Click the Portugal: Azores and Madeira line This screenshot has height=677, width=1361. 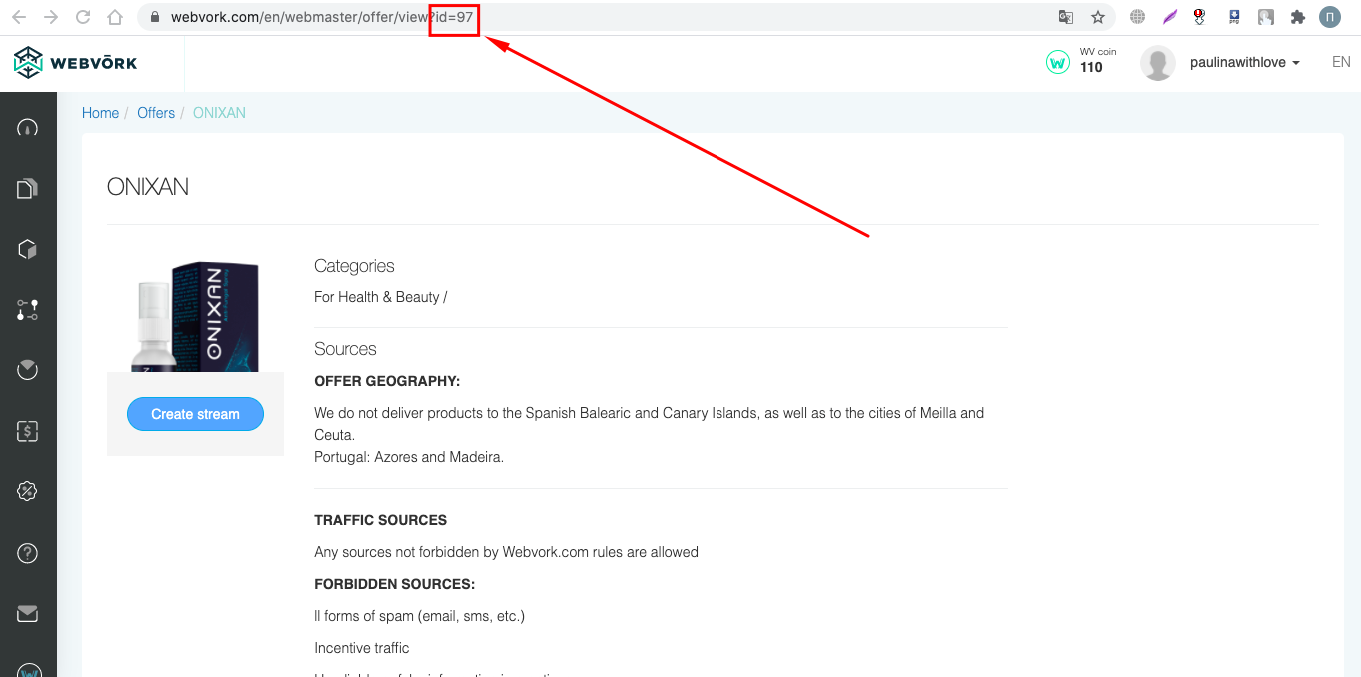pyautogui.click(x=409, y=457)
